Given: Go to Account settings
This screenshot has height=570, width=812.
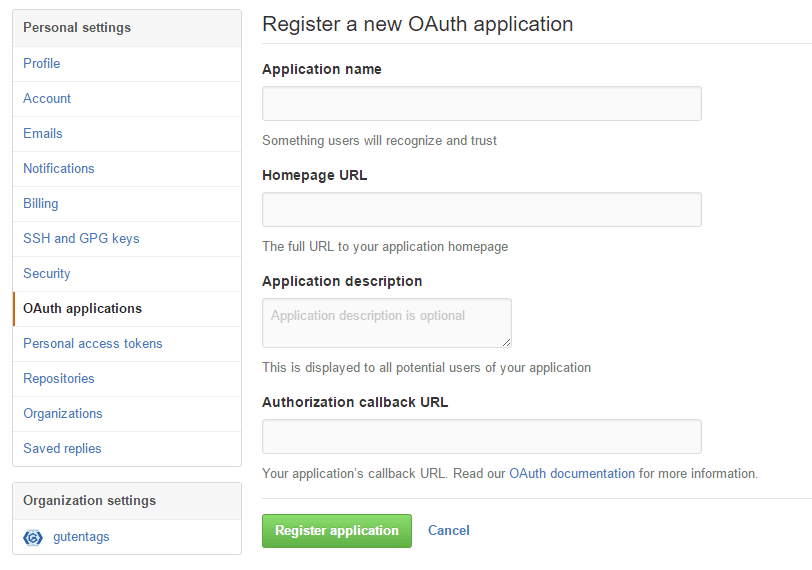Looking at the screenshot, I should coord(47,98).
